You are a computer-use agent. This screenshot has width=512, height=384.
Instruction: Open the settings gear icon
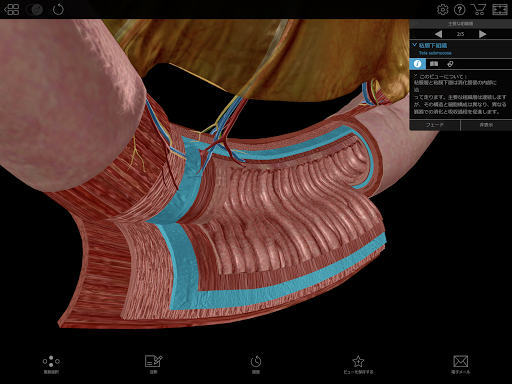click(443, 9)
